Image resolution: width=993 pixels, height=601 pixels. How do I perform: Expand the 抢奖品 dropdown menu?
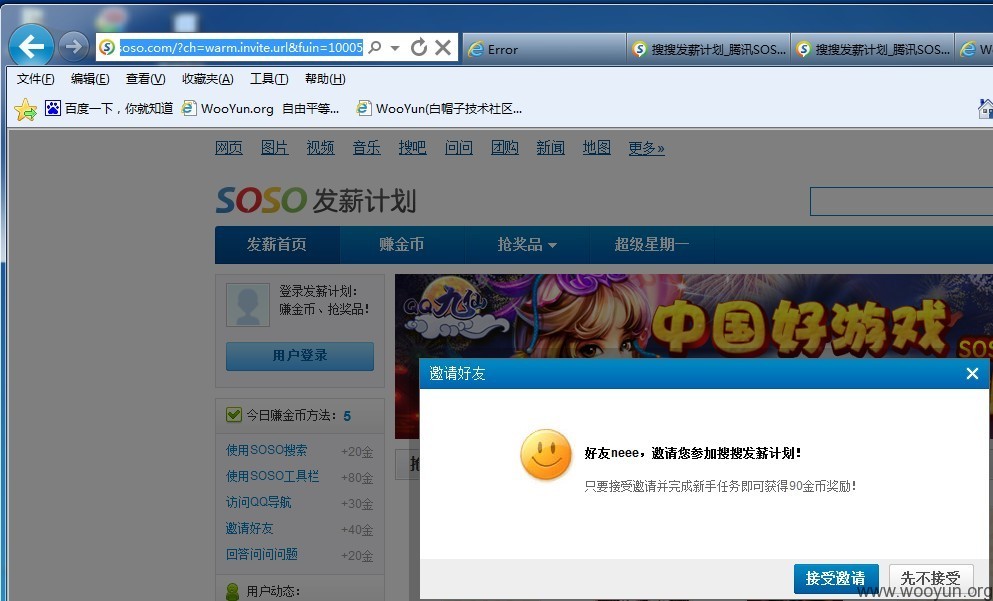527,244
